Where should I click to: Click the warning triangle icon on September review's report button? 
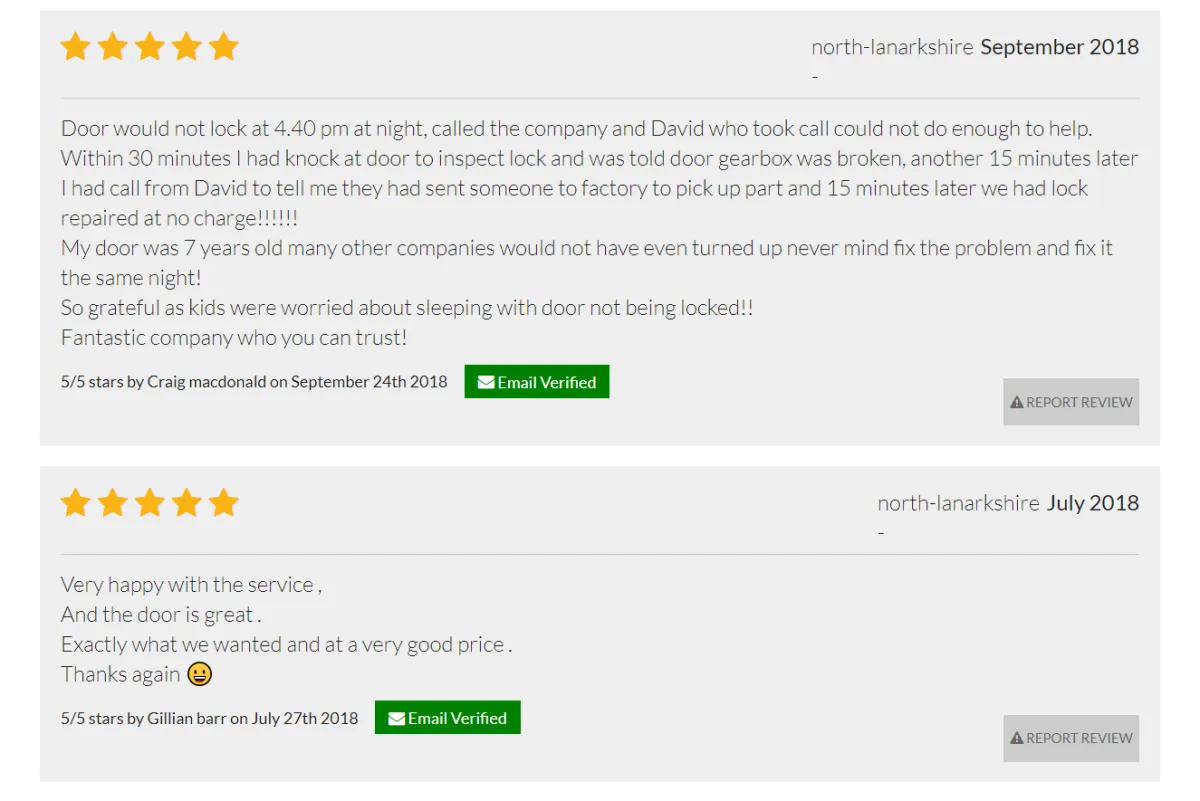[x=1017, y=402]
